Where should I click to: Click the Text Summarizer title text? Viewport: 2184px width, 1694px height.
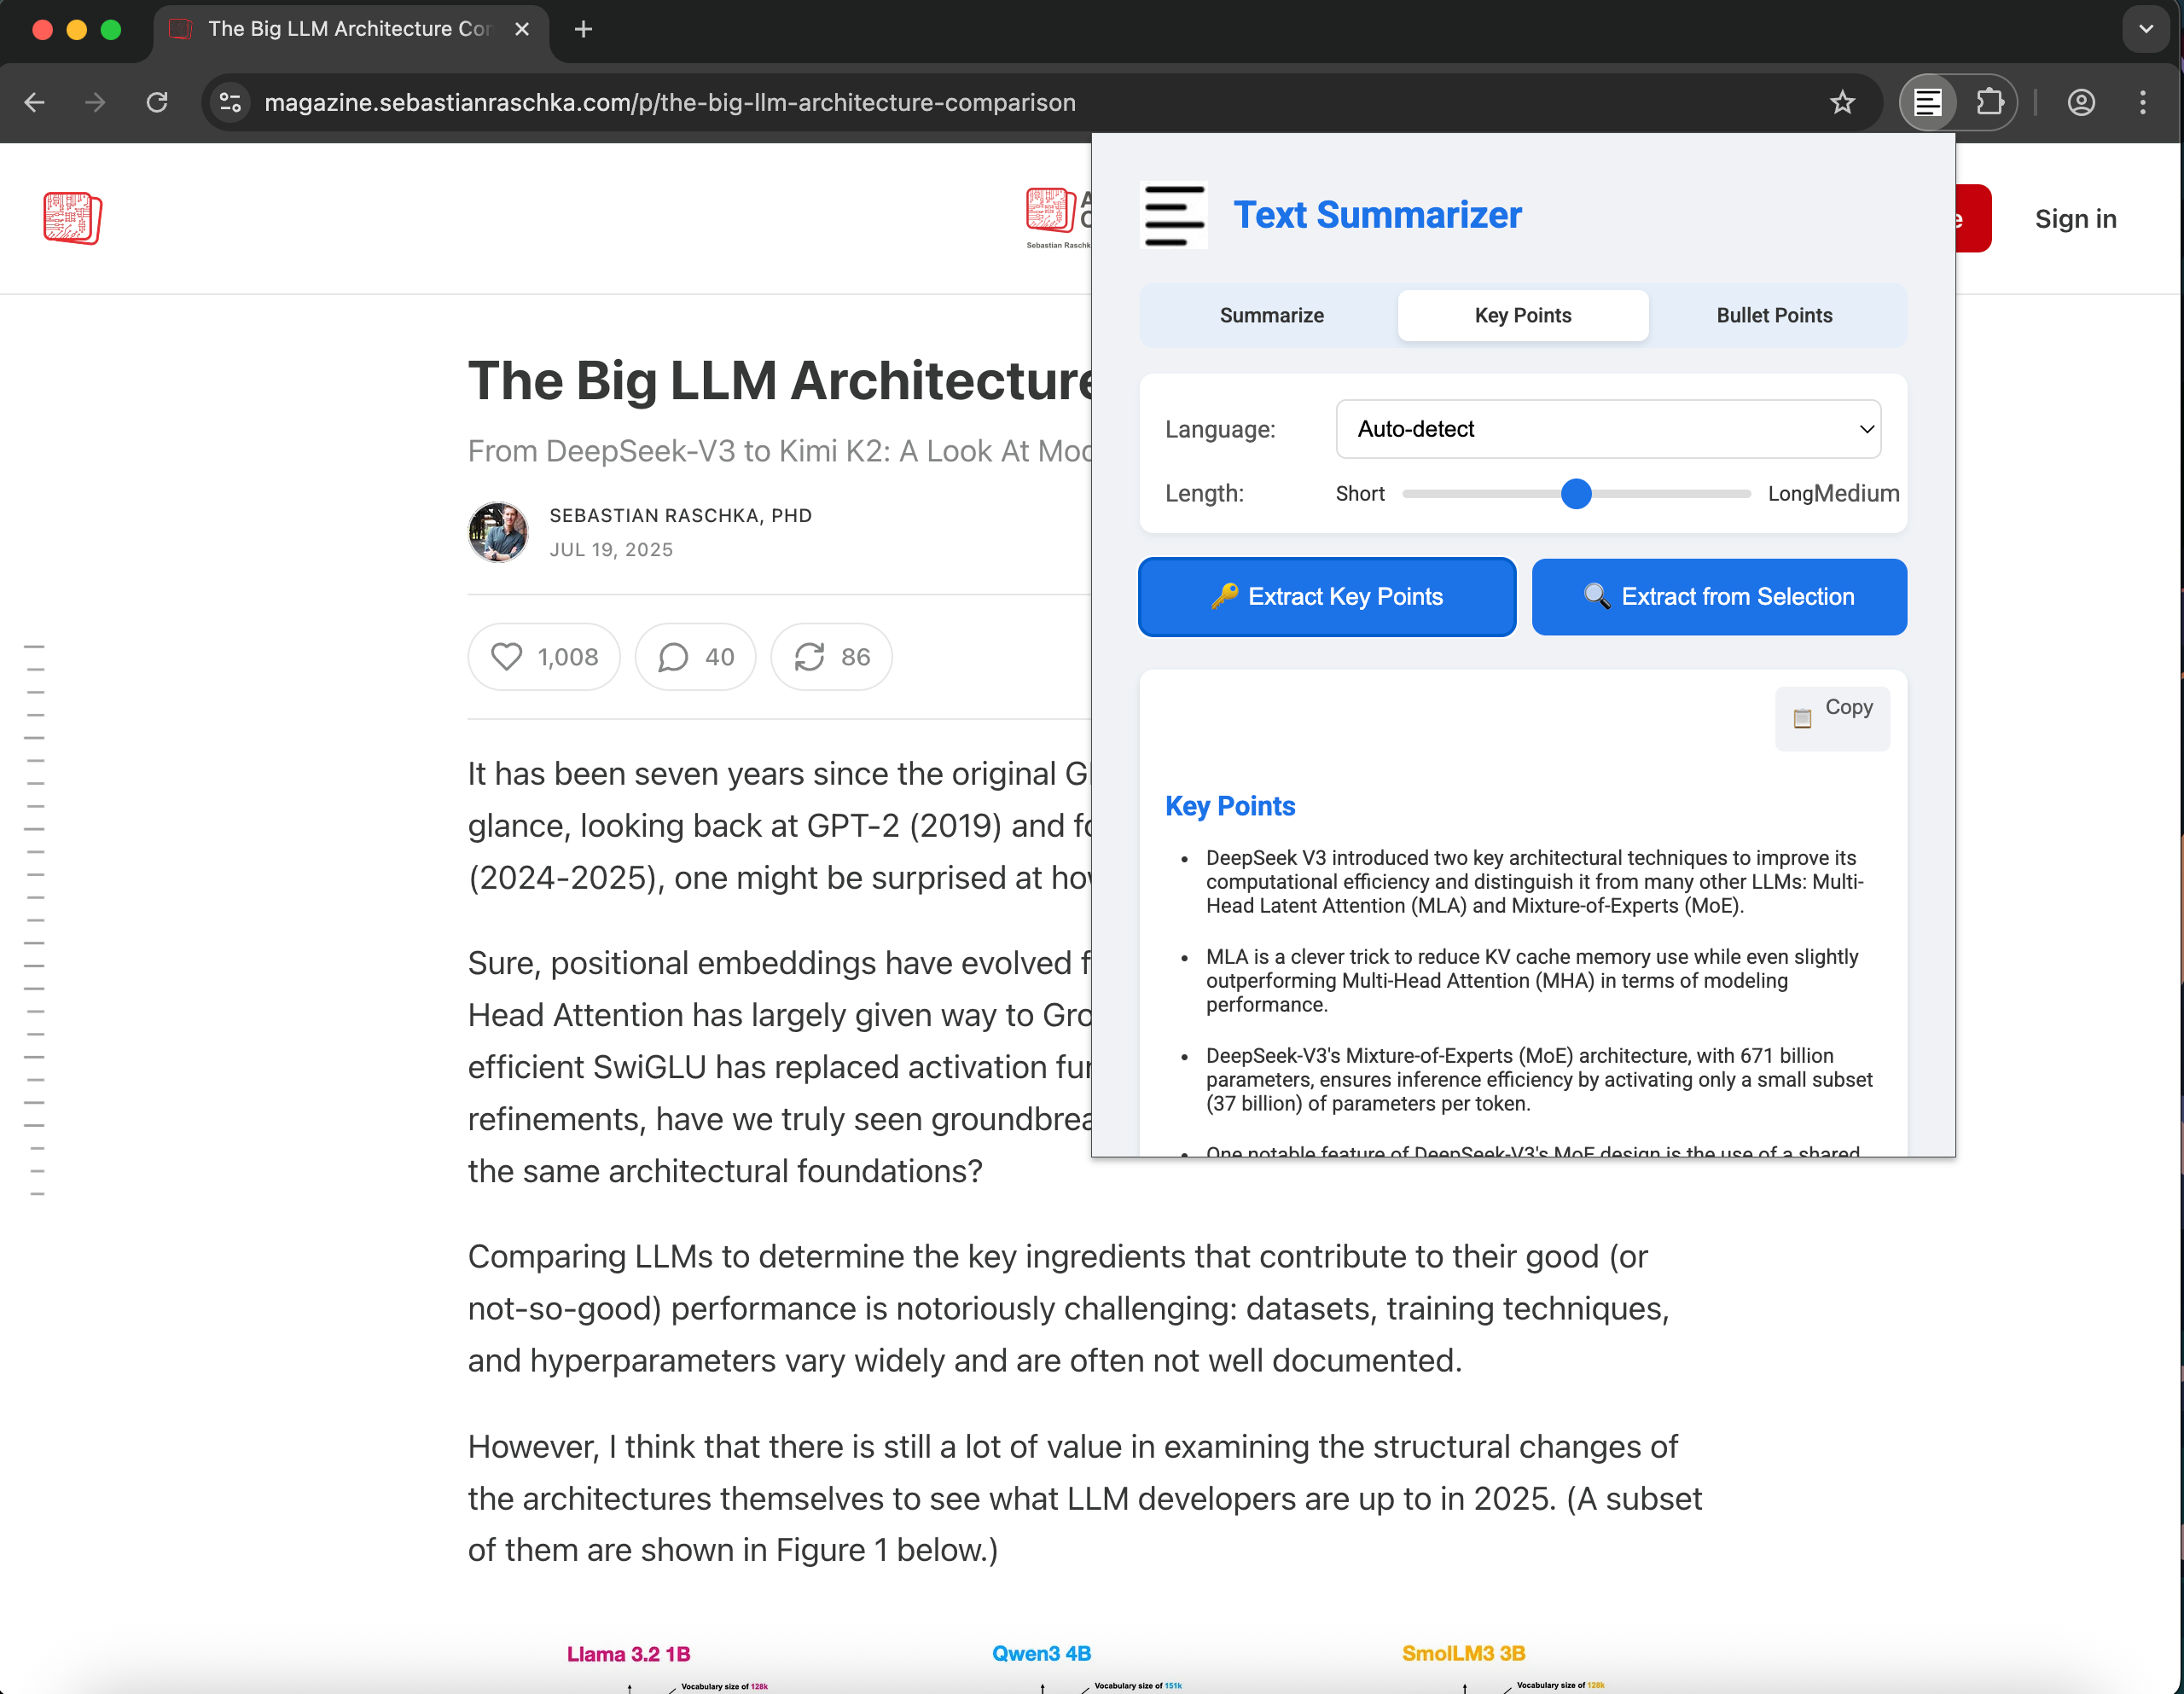tap(1377, 215)
